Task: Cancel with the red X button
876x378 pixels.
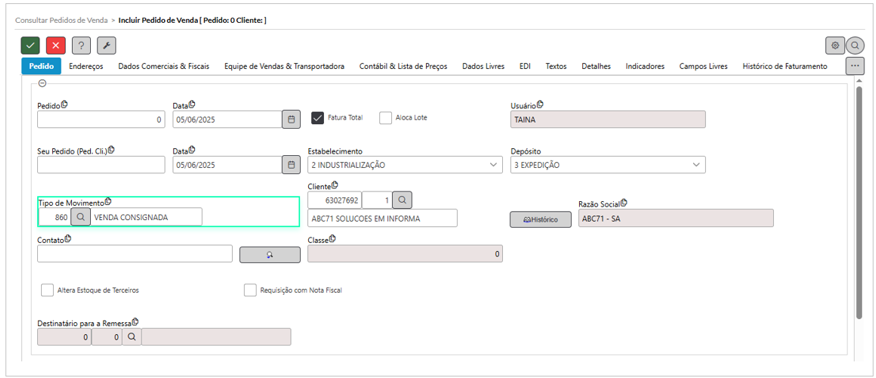Action: click(x=56, y=45)
